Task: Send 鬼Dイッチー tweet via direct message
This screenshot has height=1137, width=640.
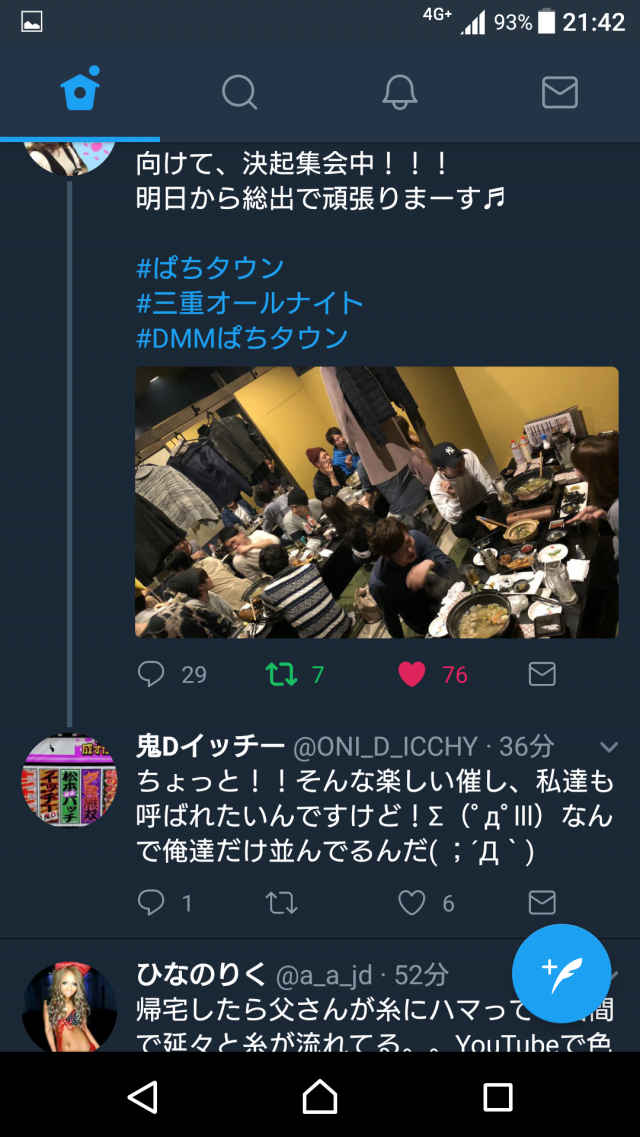Action: tap(542, 903)
